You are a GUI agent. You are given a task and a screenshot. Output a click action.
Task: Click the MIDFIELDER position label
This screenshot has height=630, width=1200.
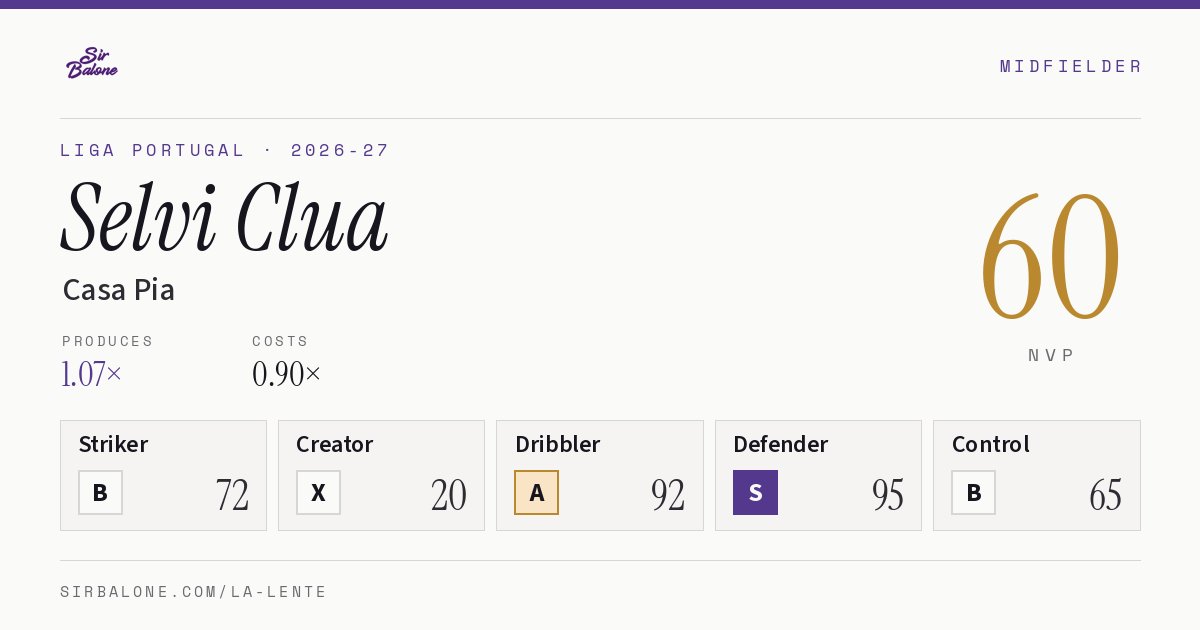coord(1070,66)
